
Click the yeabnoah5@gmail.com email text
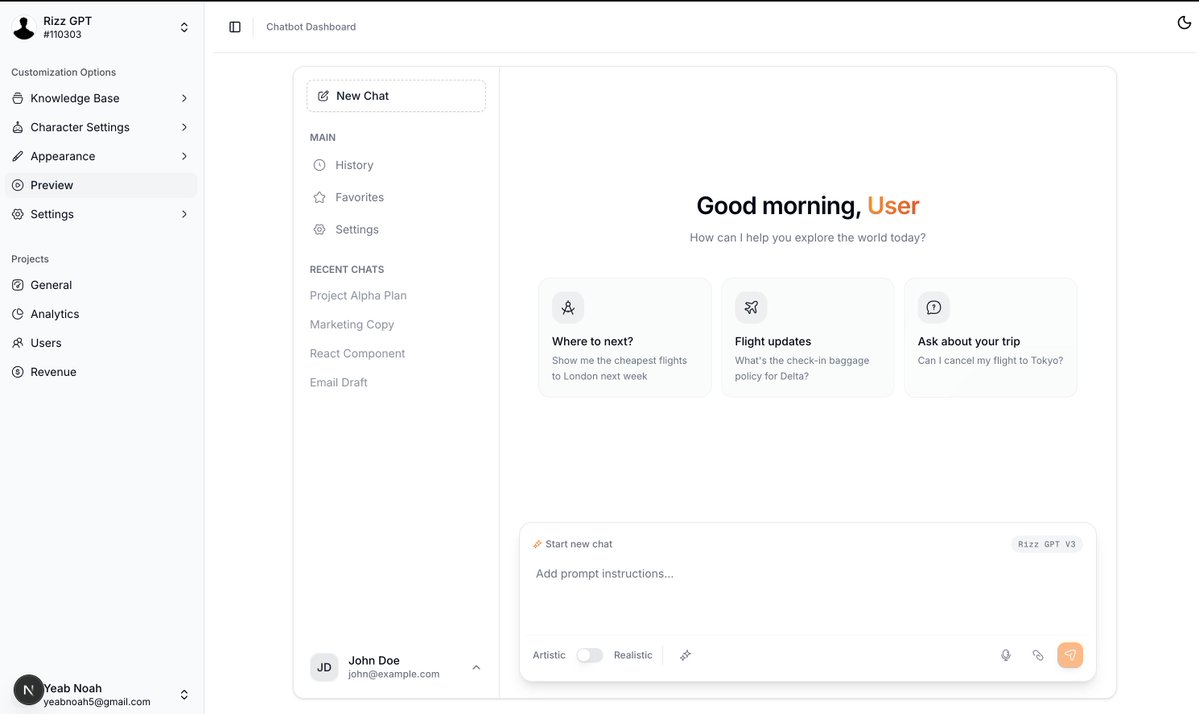point(97,702)
